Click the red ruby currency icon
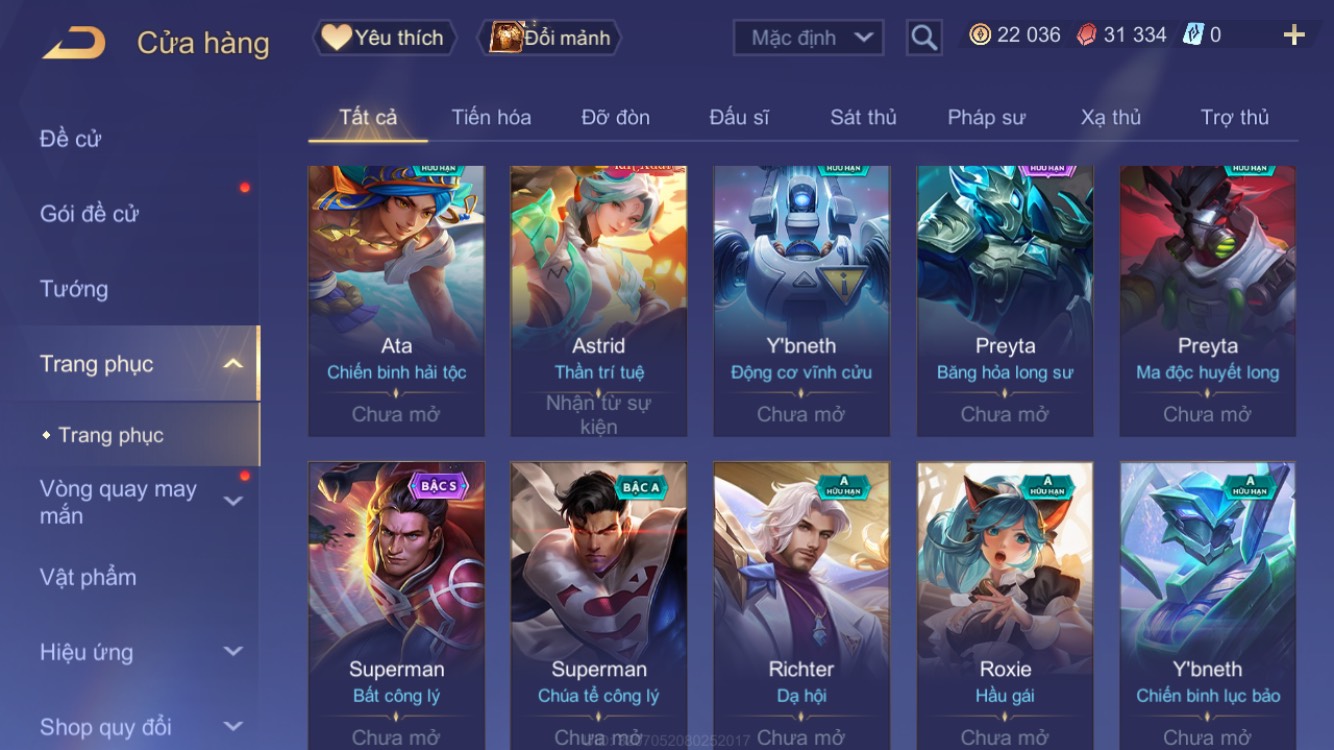Viewport: 1334px width, 750px height. [1087, 35]
